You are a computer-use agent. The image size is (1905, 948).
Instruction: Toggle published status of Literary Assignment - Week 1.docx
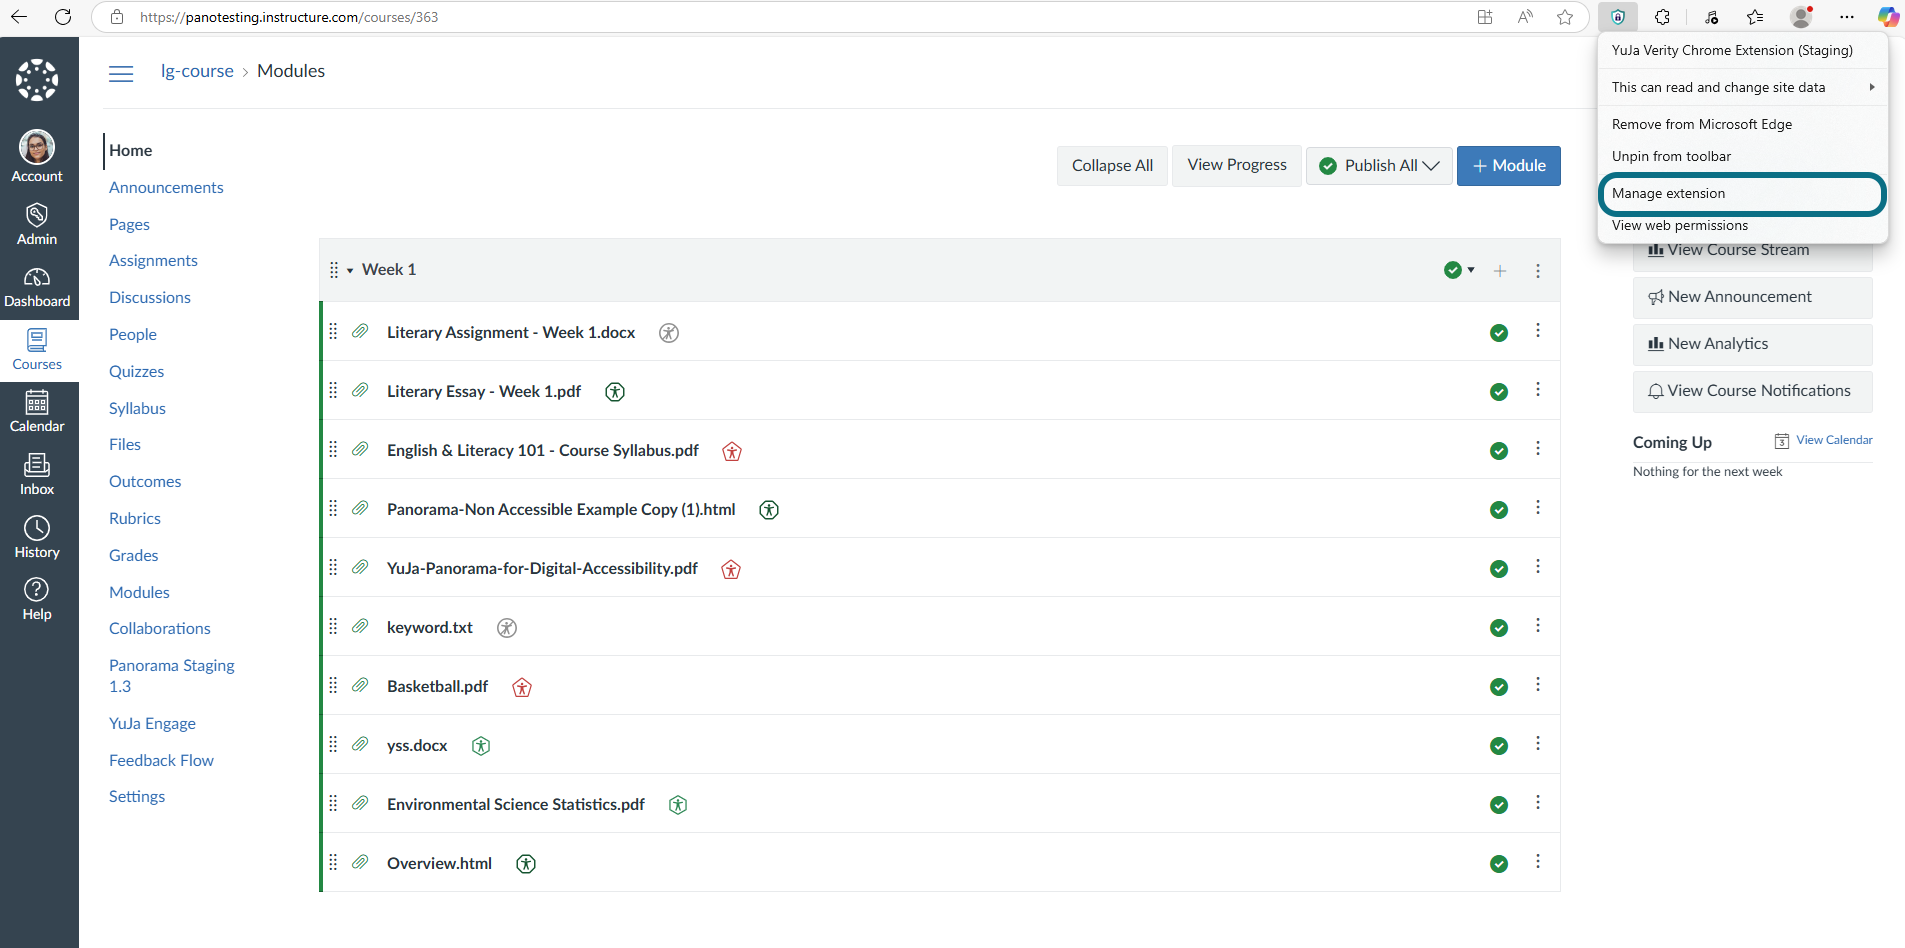pos(1499,333)
